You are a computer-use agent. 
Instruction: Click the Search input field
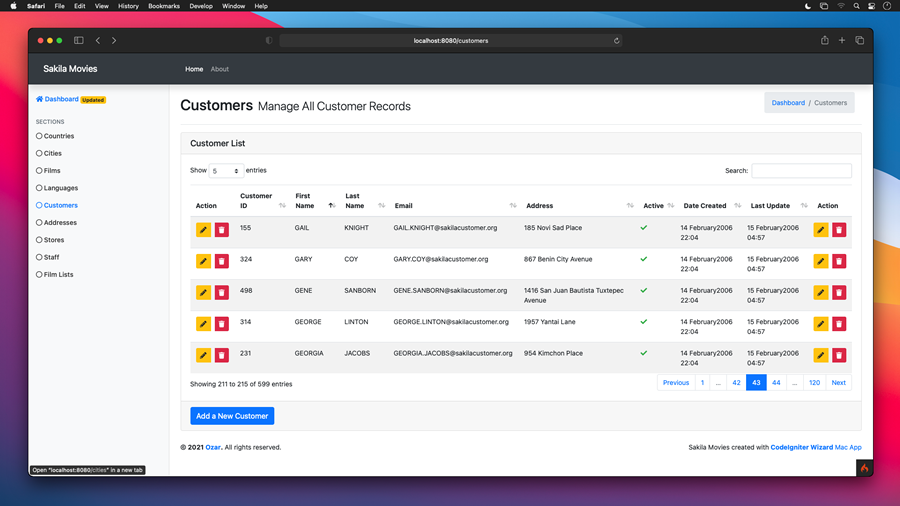click(x=801, y=171)
